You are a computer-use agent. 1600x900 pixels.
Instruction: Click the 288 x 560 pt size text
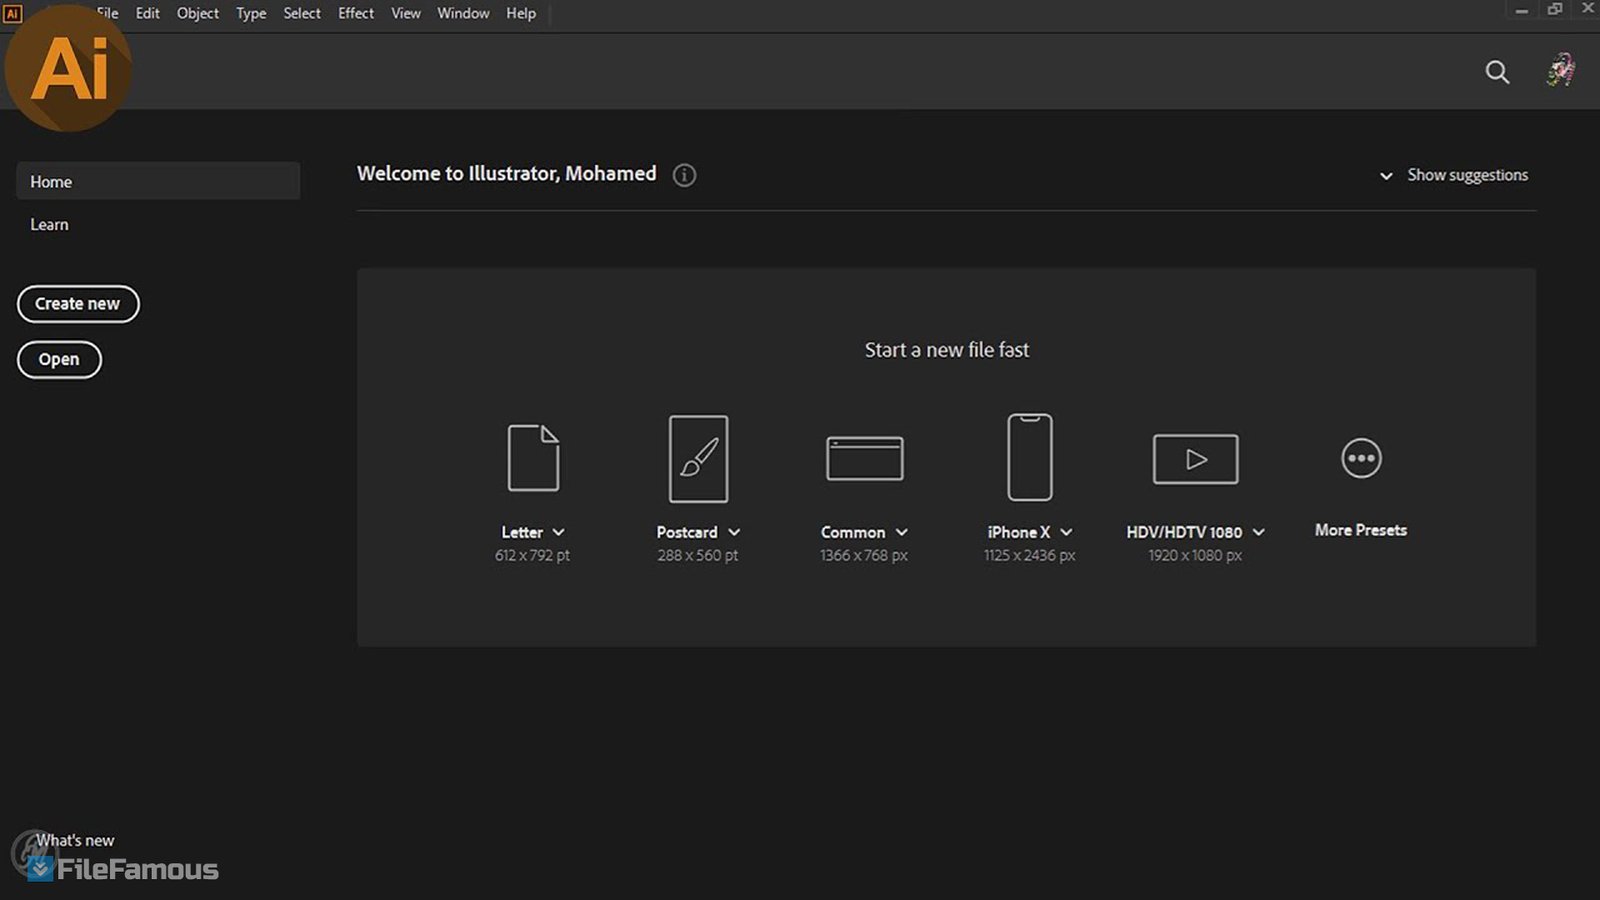pyautogui.click(x=698, y=555)
